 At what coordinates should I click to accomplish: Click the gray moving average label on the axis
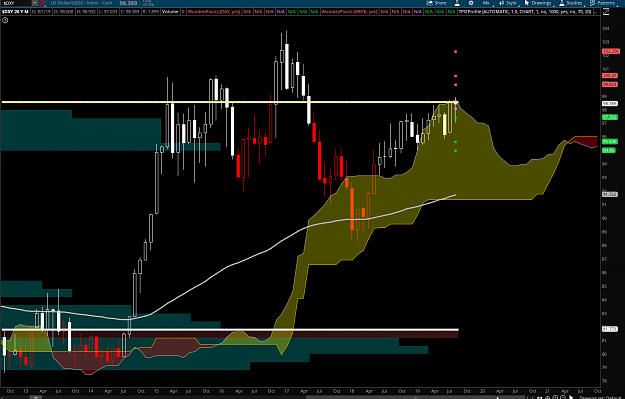[x=610, y=194]
